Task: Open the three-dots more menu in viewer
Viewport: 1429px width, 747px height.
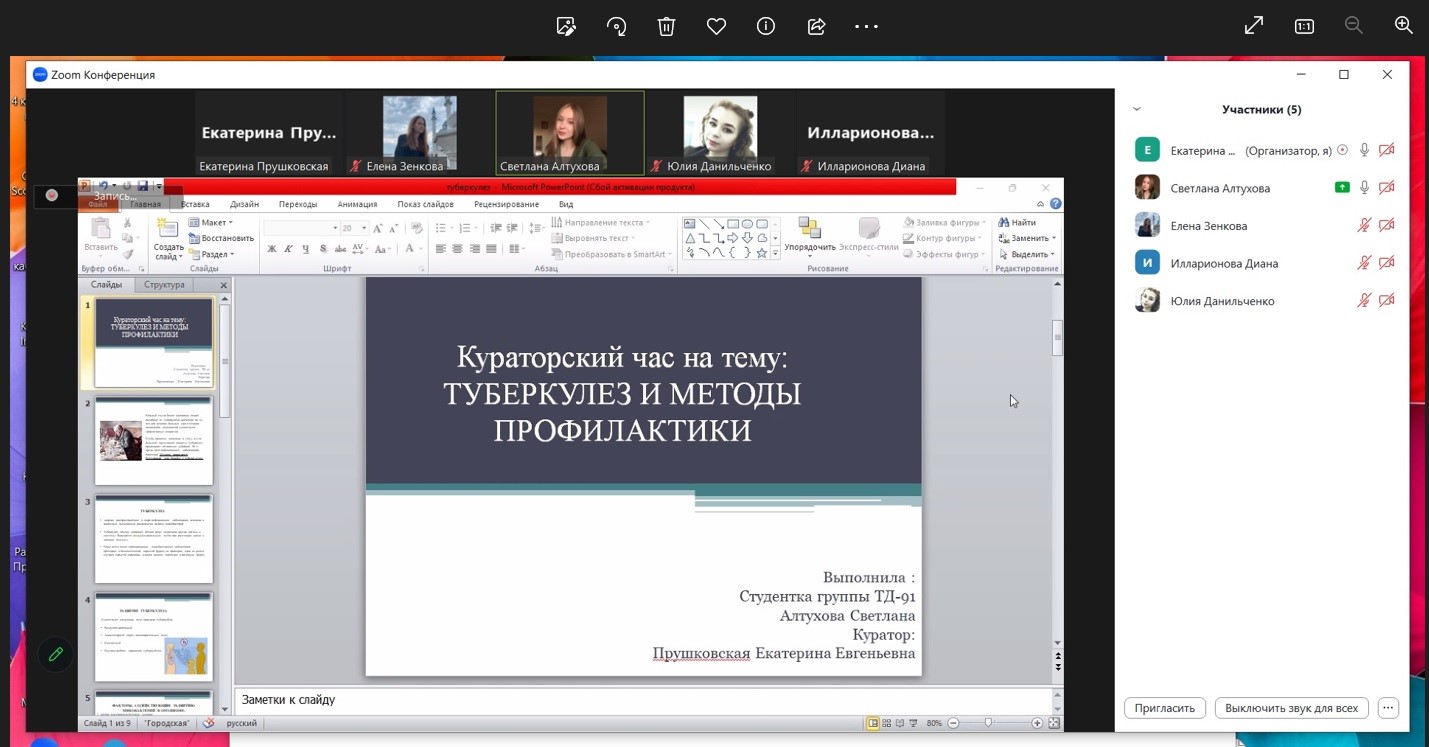Action: point(866,27)
